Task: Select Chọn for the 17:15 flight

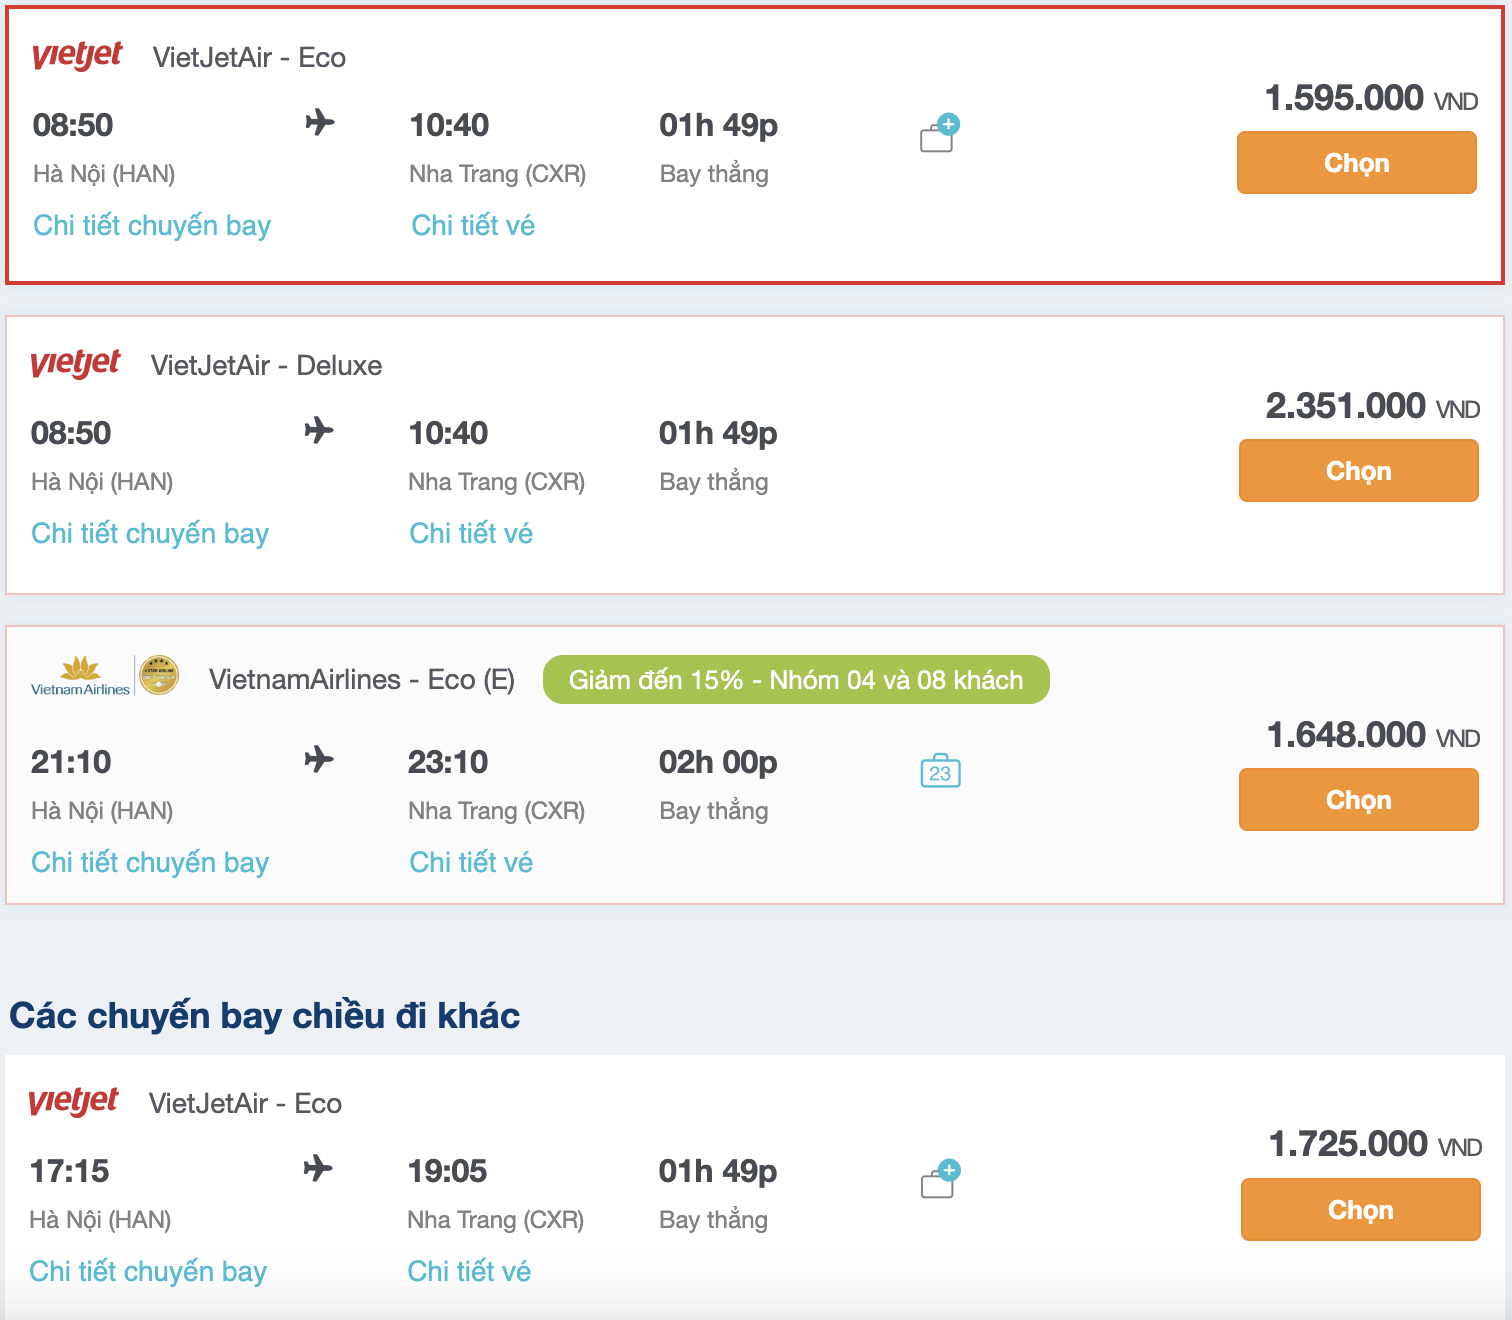Action: click(x=1360, y=1209)
